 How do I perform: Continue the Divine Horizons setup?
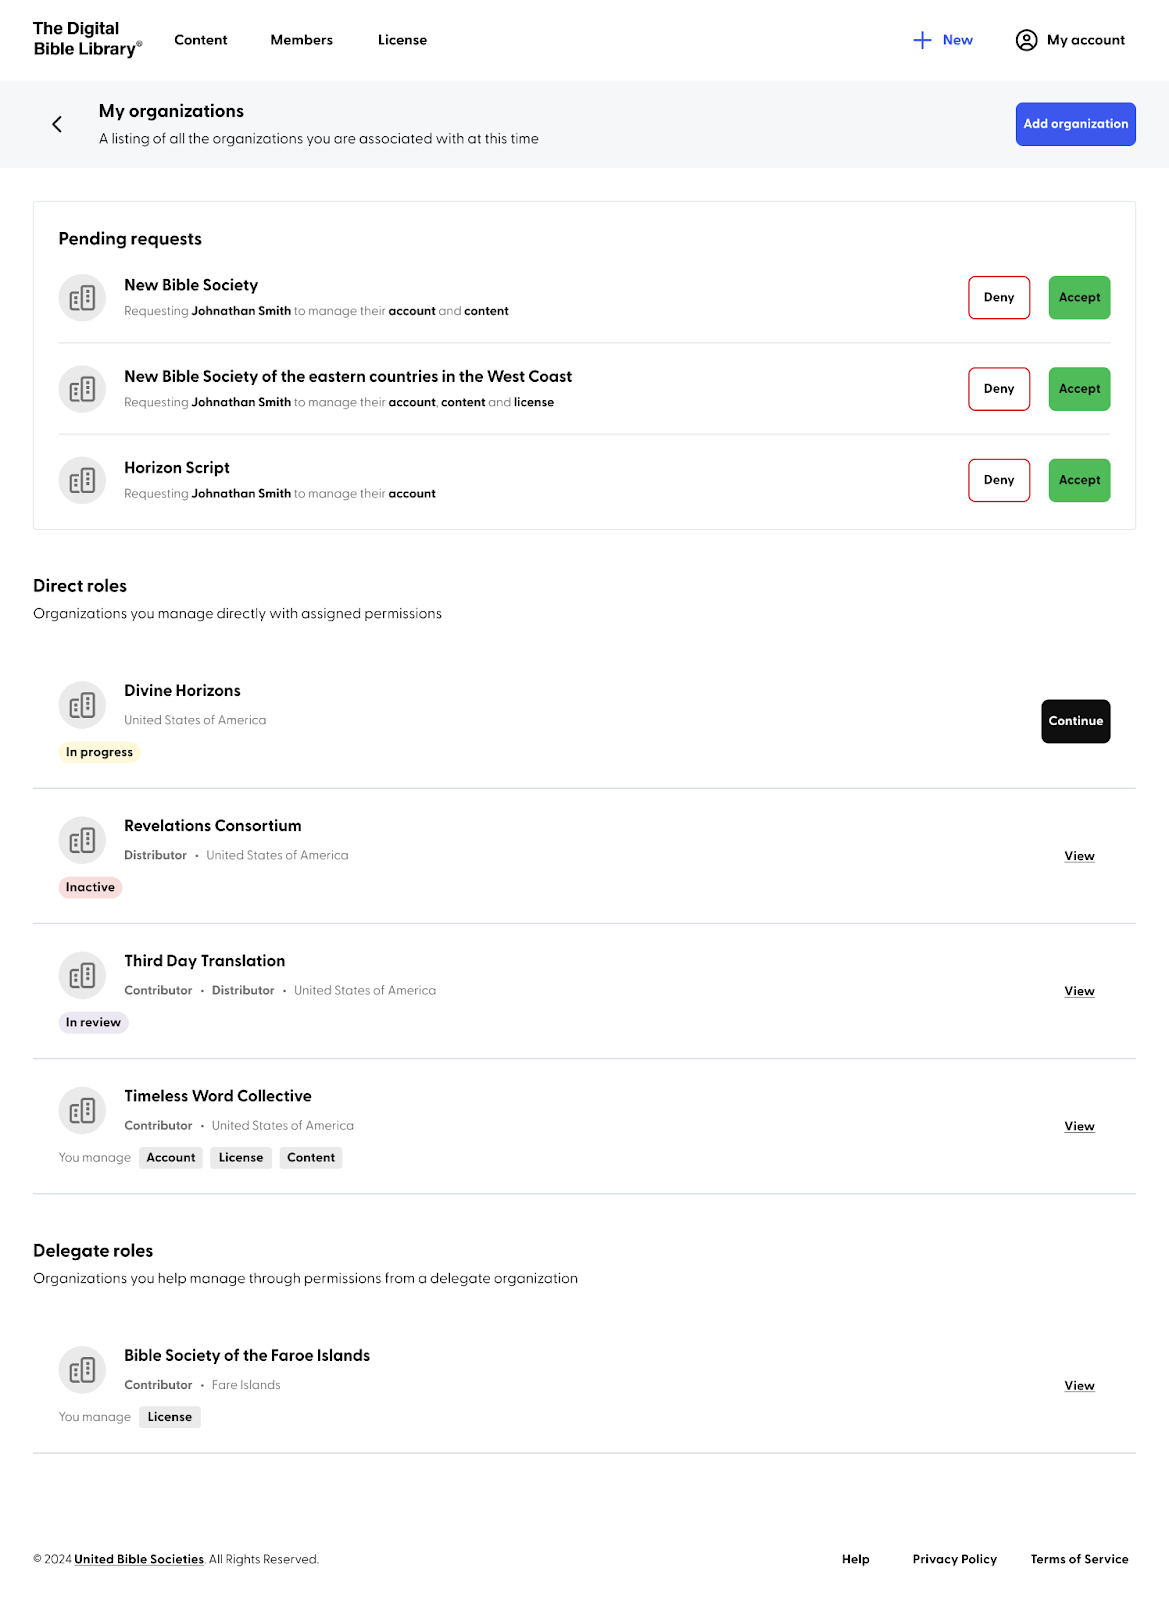coord(1075,721)
